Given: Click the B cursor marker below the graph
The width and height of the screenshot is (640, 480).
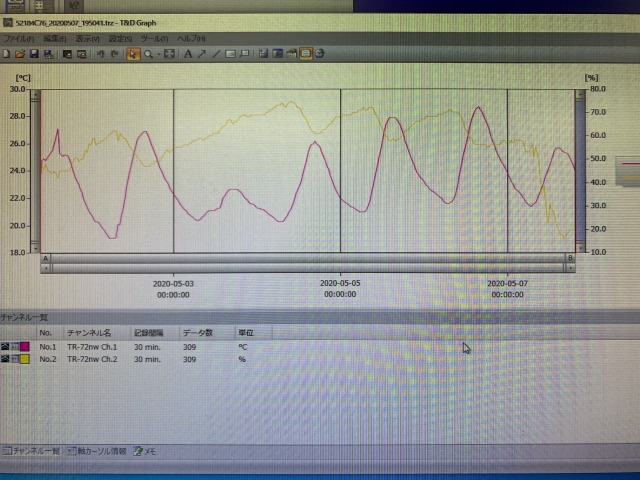Looking at the screenshot, I should (570, 258).
